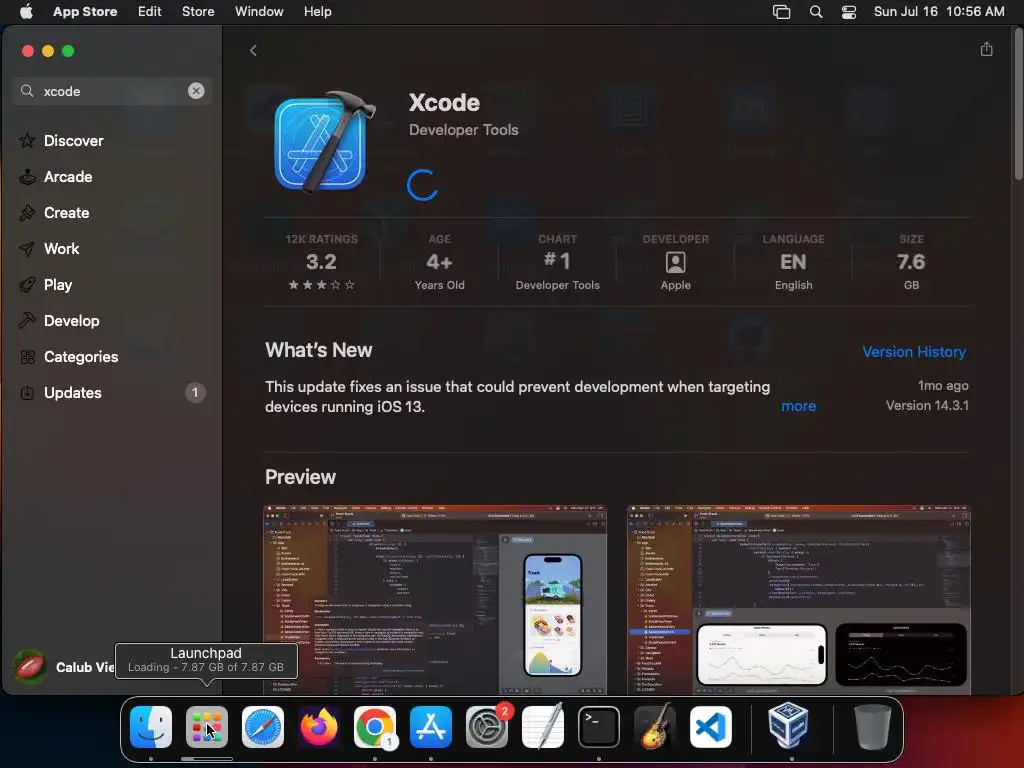Open Terminal from the dock
The image size is (1024, 768).
599,727
